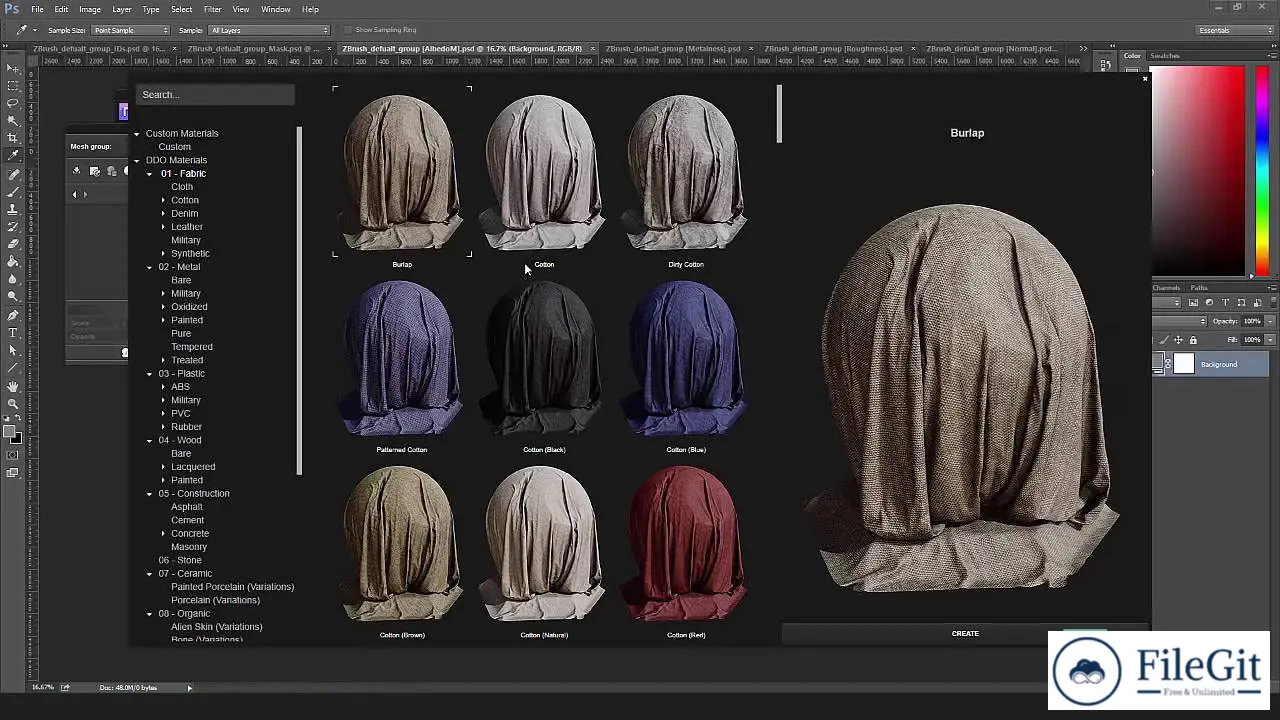The height and width of the screenshot is (720, 1280).
Task: Change screen mode icon in toolbox
Action: click(x=13, y=473)
